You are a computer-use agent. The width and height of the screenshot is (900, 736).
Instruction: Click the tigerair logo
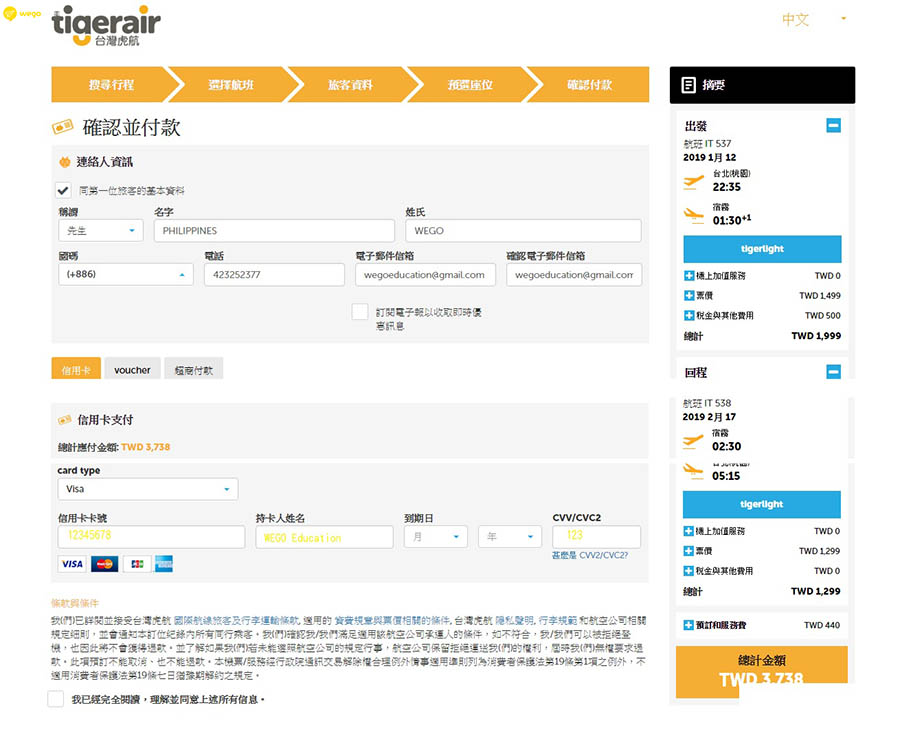pos(106,25)
